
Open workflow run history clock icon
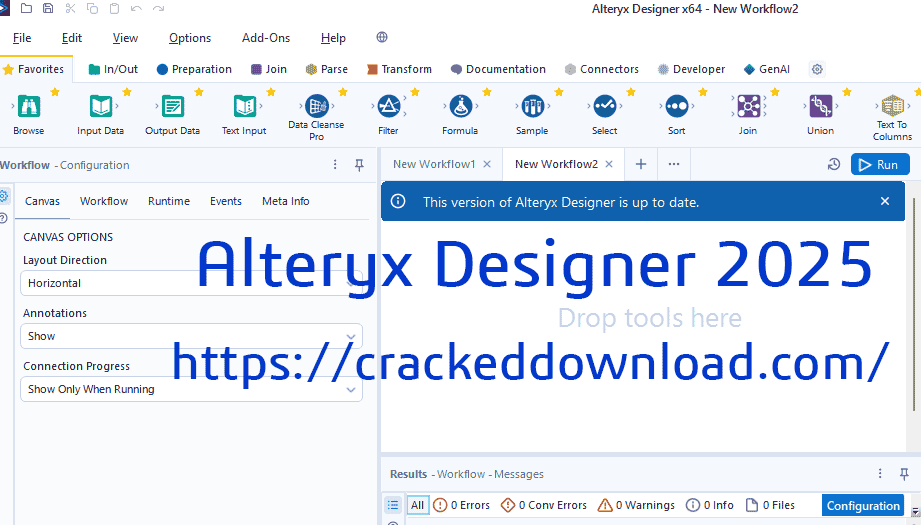click(835, 165)
